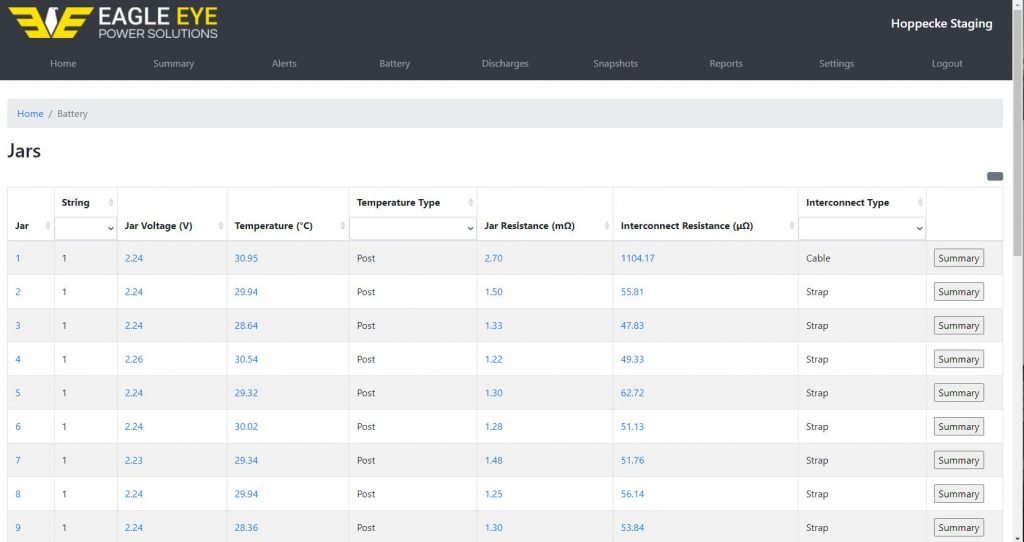Screen dimensions: 1024x542
Task: Open the Snapshots navigation item
Action: tap(616, 63)
